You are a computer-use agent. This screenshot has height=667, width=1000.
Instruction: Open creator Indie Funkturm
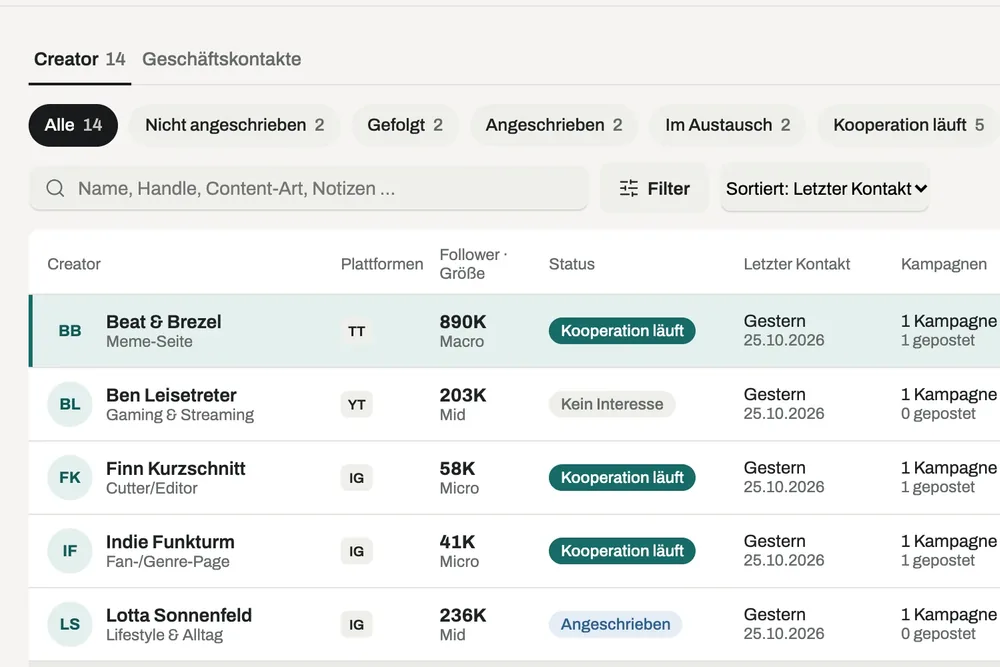170,541
